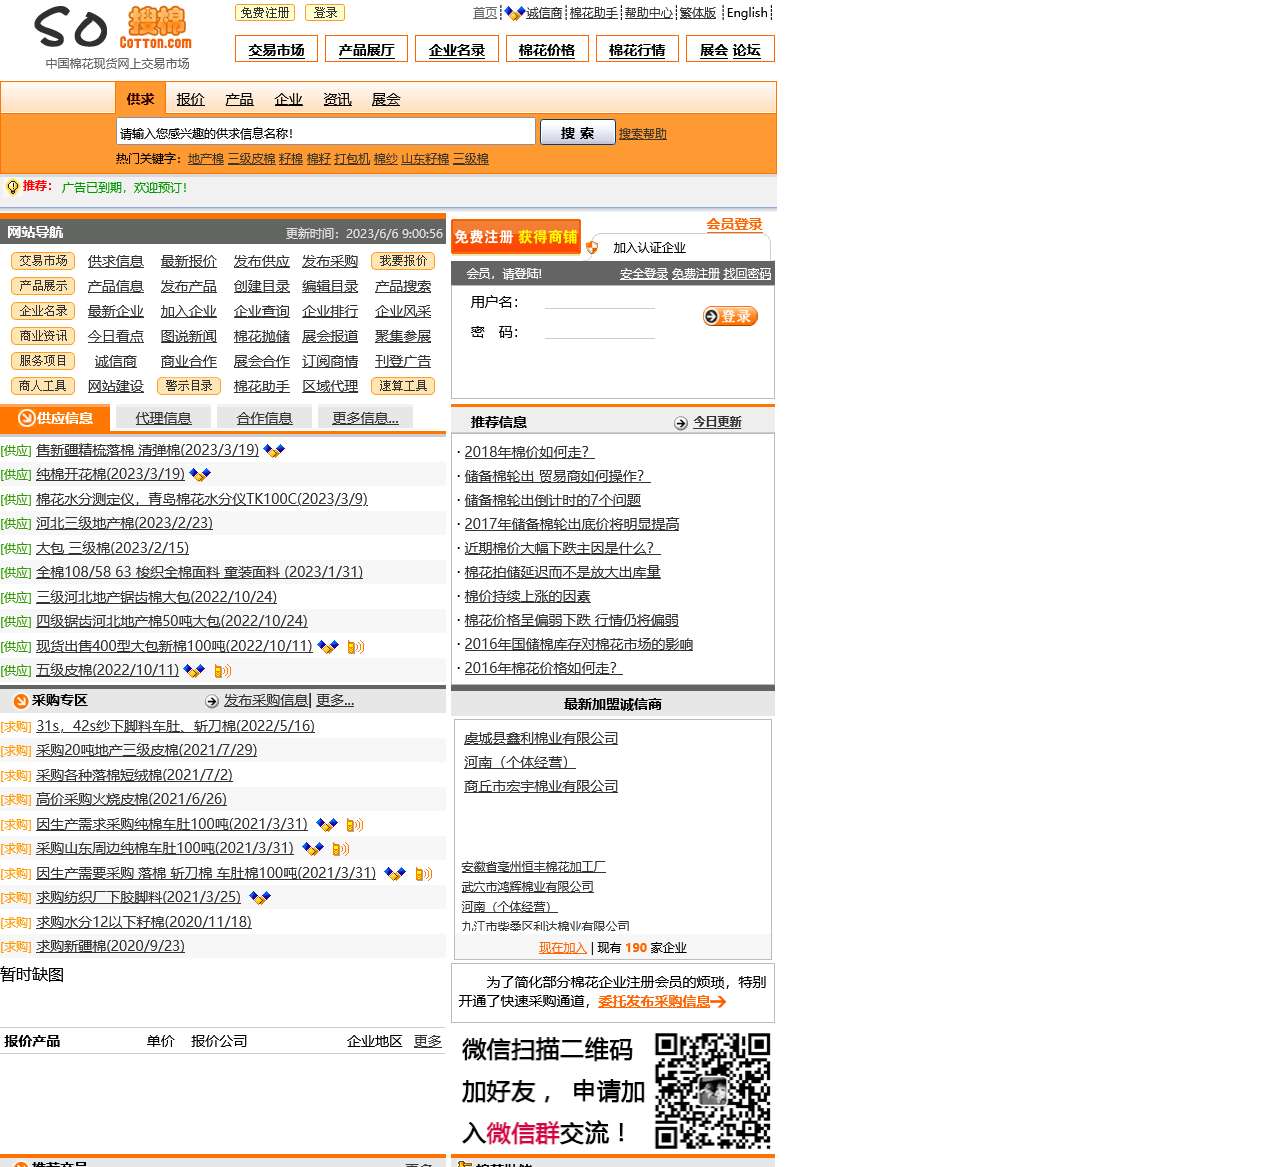Click the 找回密码 password recovery link
The height and width of the screenshot is (1167, 1280).
(x=747, y=273)
